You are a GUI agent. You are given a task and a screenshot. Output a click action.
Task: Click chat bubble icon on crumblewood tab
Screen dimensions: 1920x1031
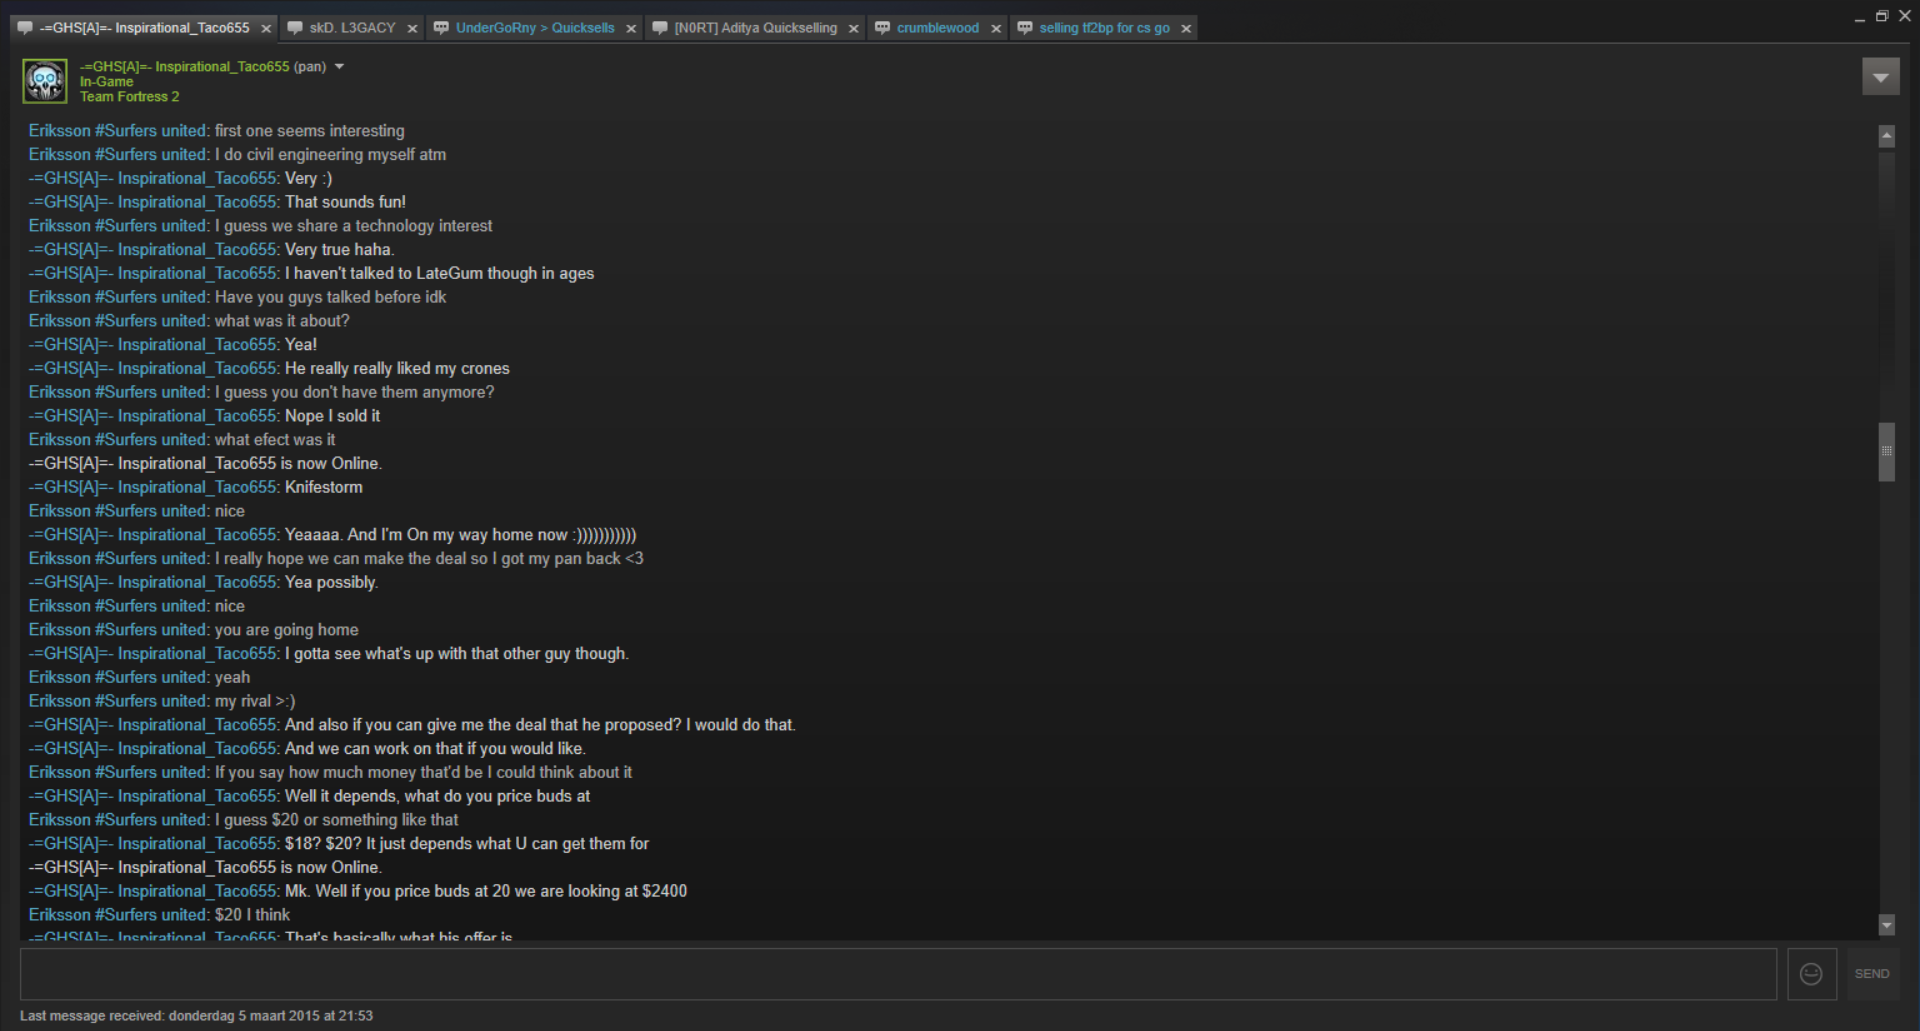click(882, 28)
